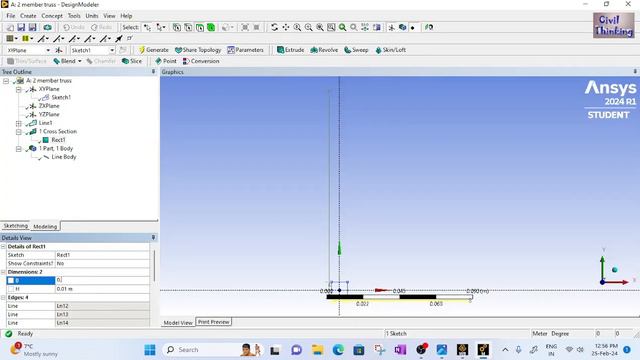The height and width of the screenshot is (360, 640).
Task: Select the Pan view tool icon
Action: click(286, 27)
